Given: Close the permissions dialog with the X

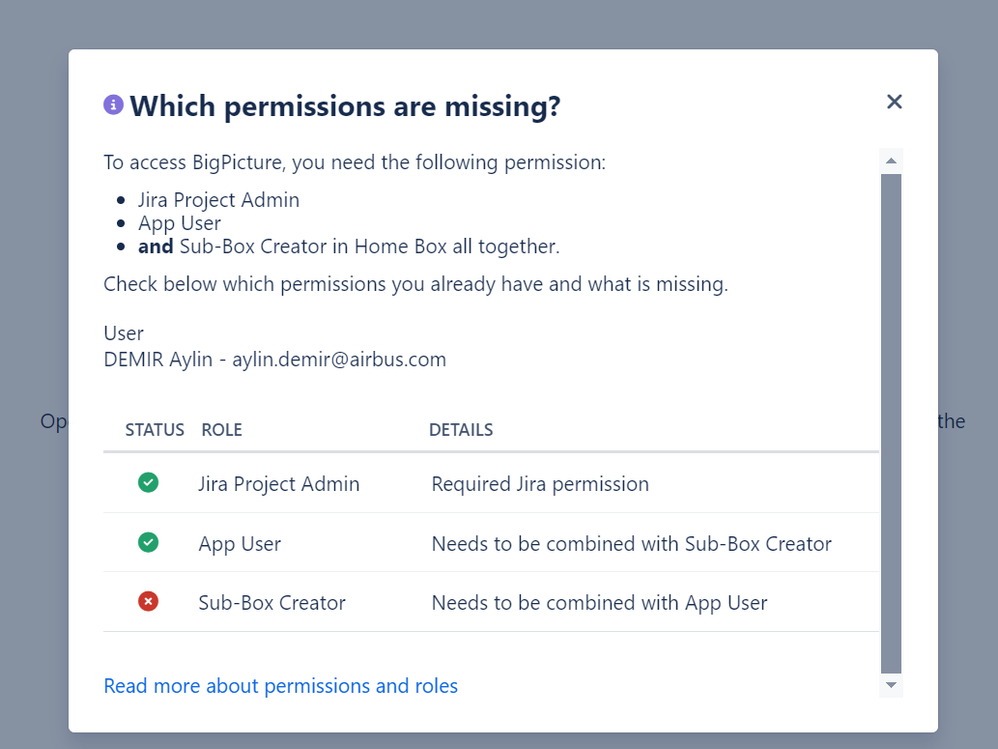Looking at the screenshot, I should 894,102.
